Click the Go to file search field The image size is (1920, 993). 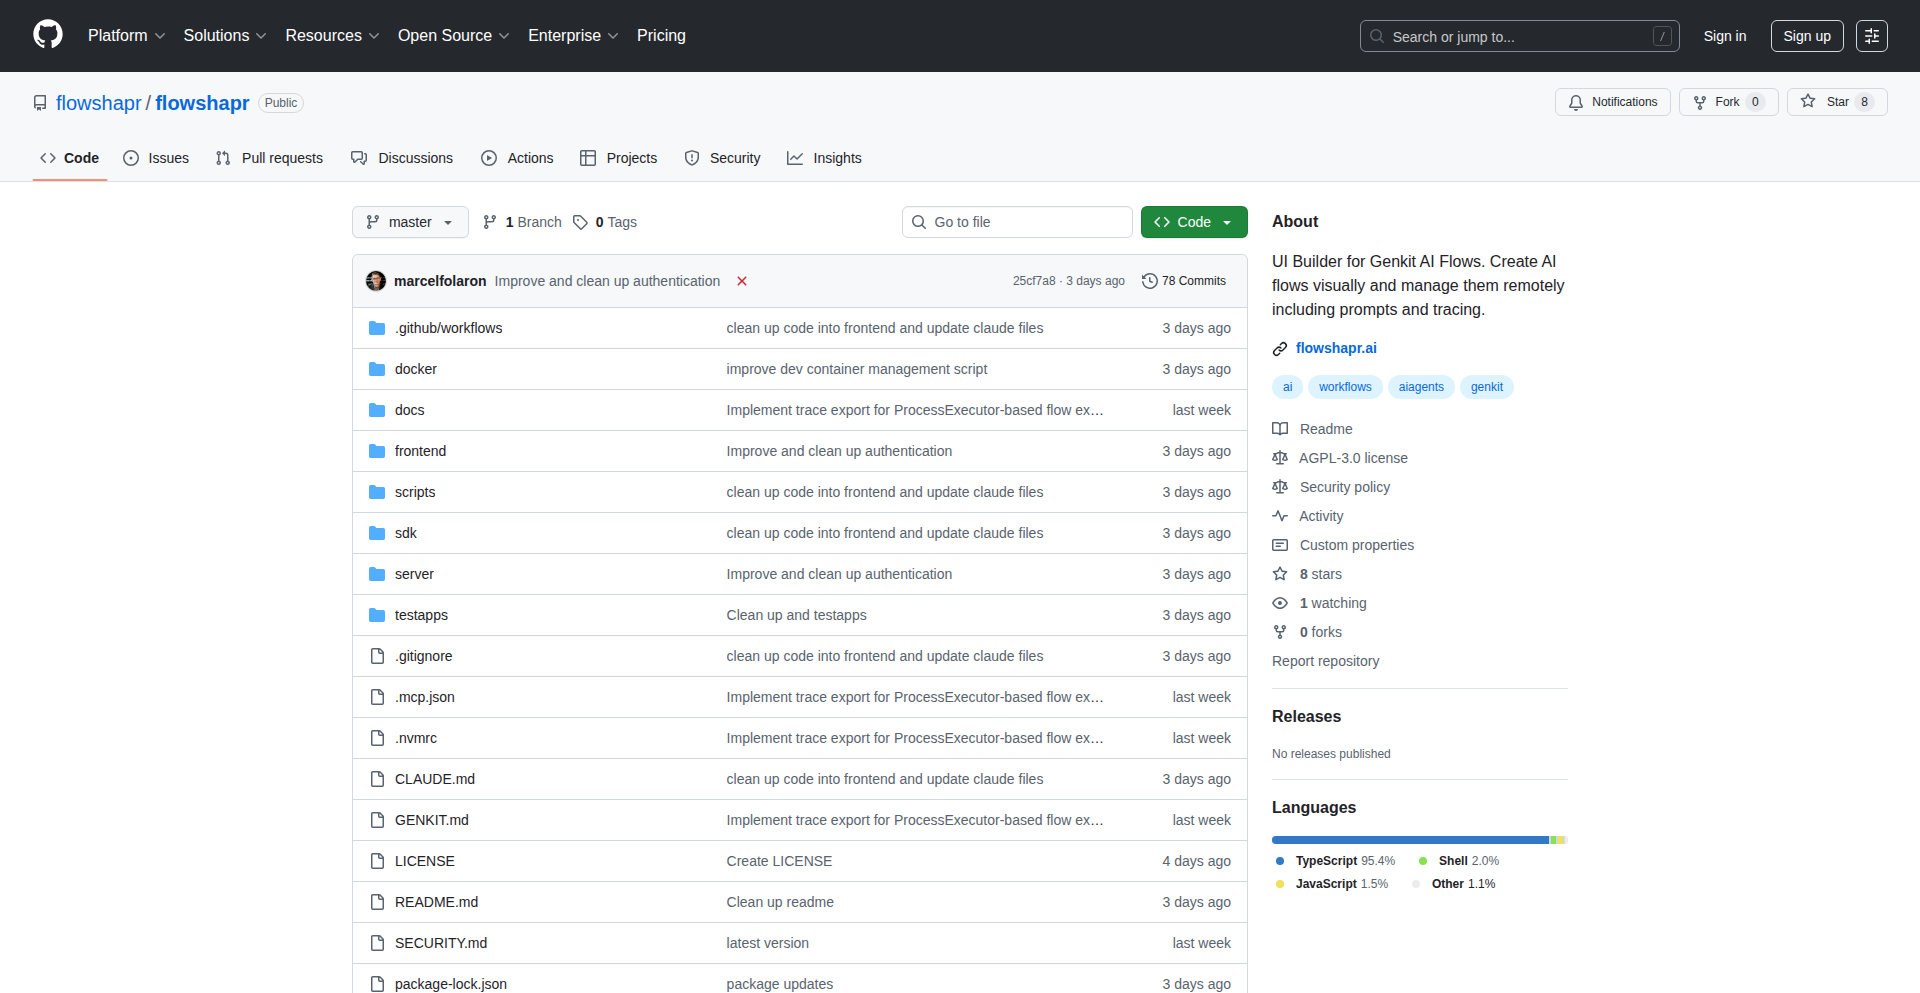(x=1017, y=222)
